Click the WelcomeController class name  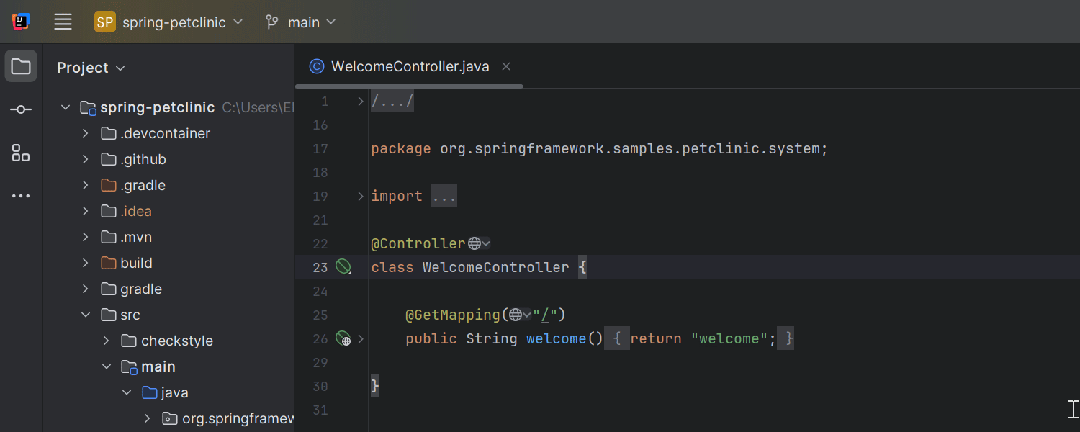tap(496, 267)
